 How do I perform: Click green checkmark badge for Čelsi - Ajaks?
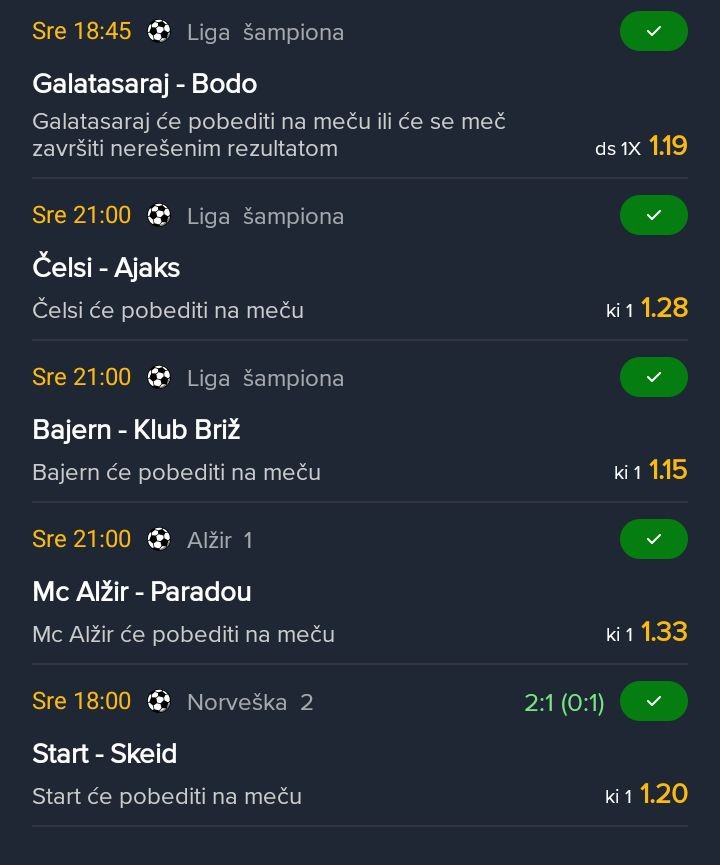pos(653,215)
